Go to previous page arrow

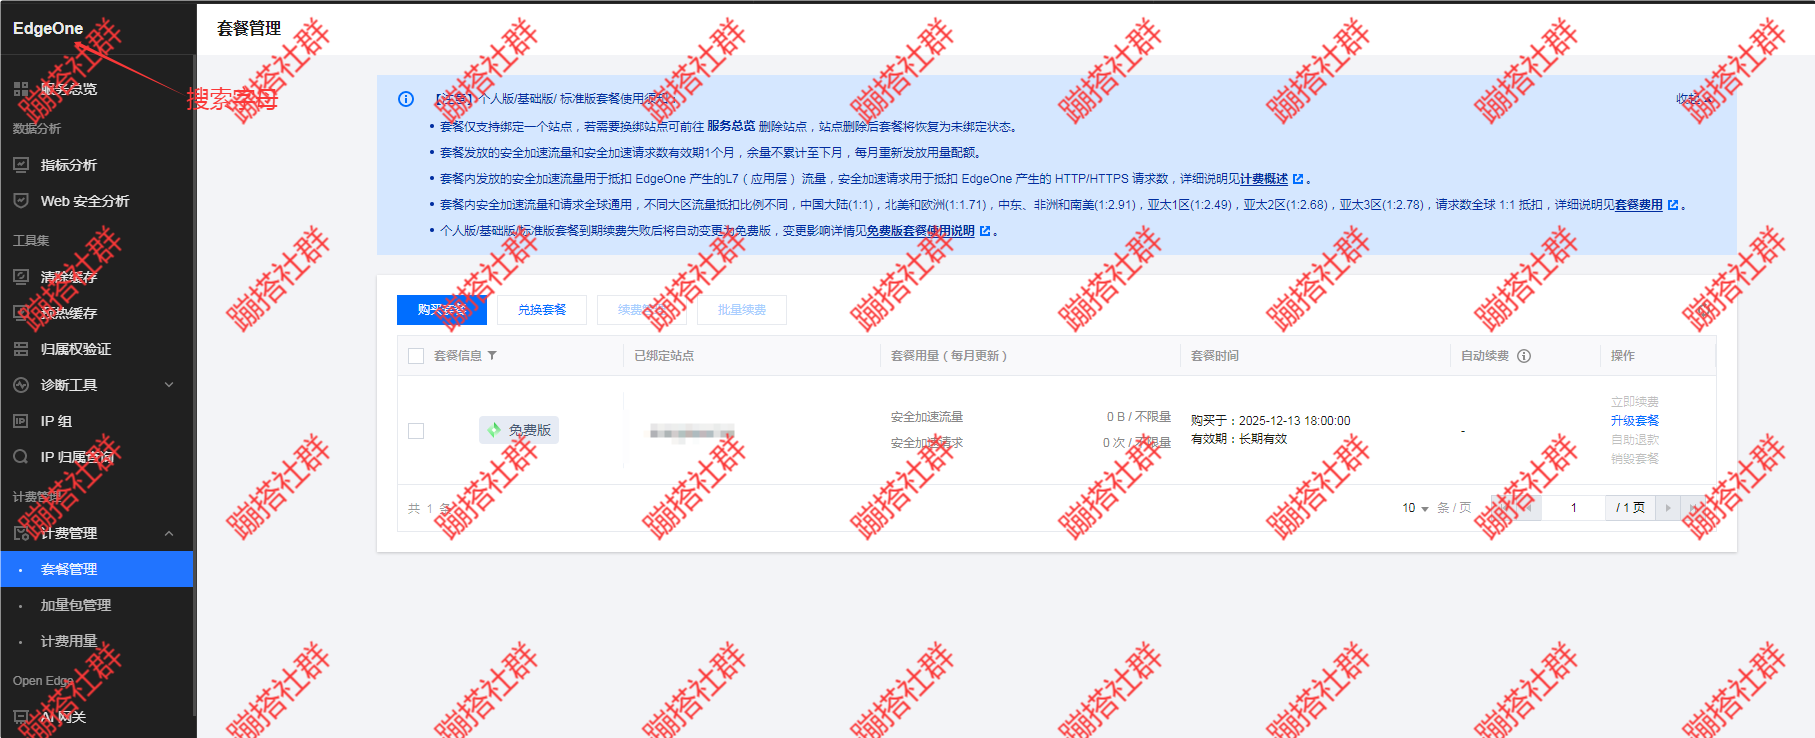(x=1529, y=508)
